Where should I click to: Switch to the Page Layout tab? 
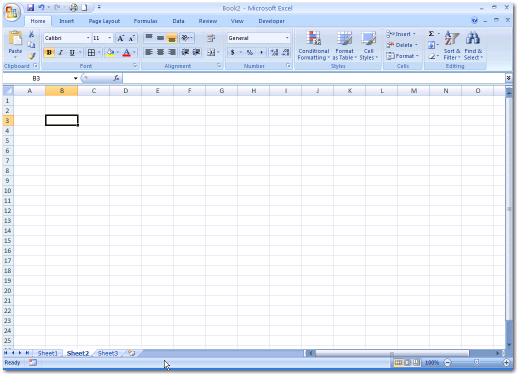[x=104, y=21]
